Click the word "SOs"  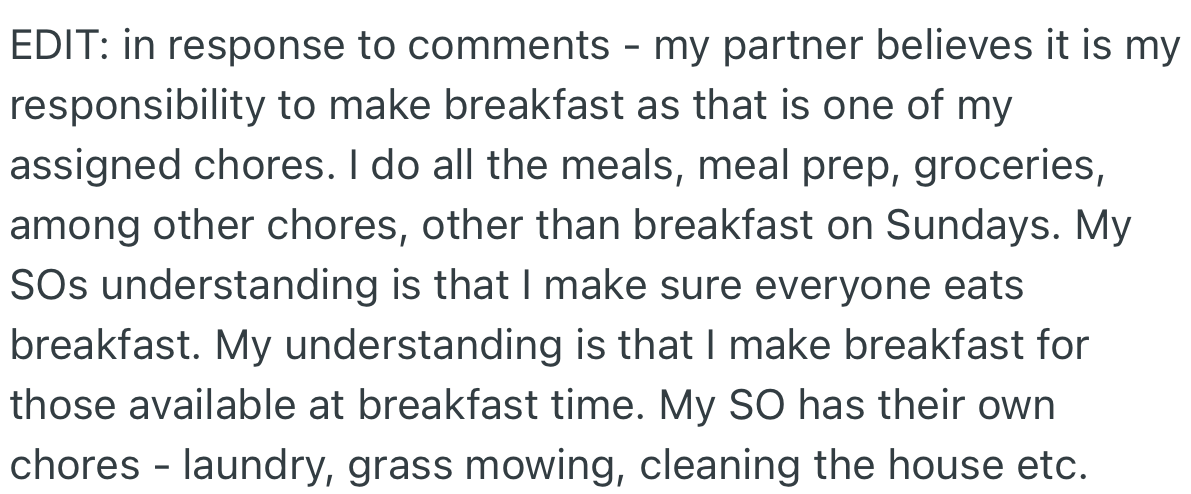pos(48,286)
